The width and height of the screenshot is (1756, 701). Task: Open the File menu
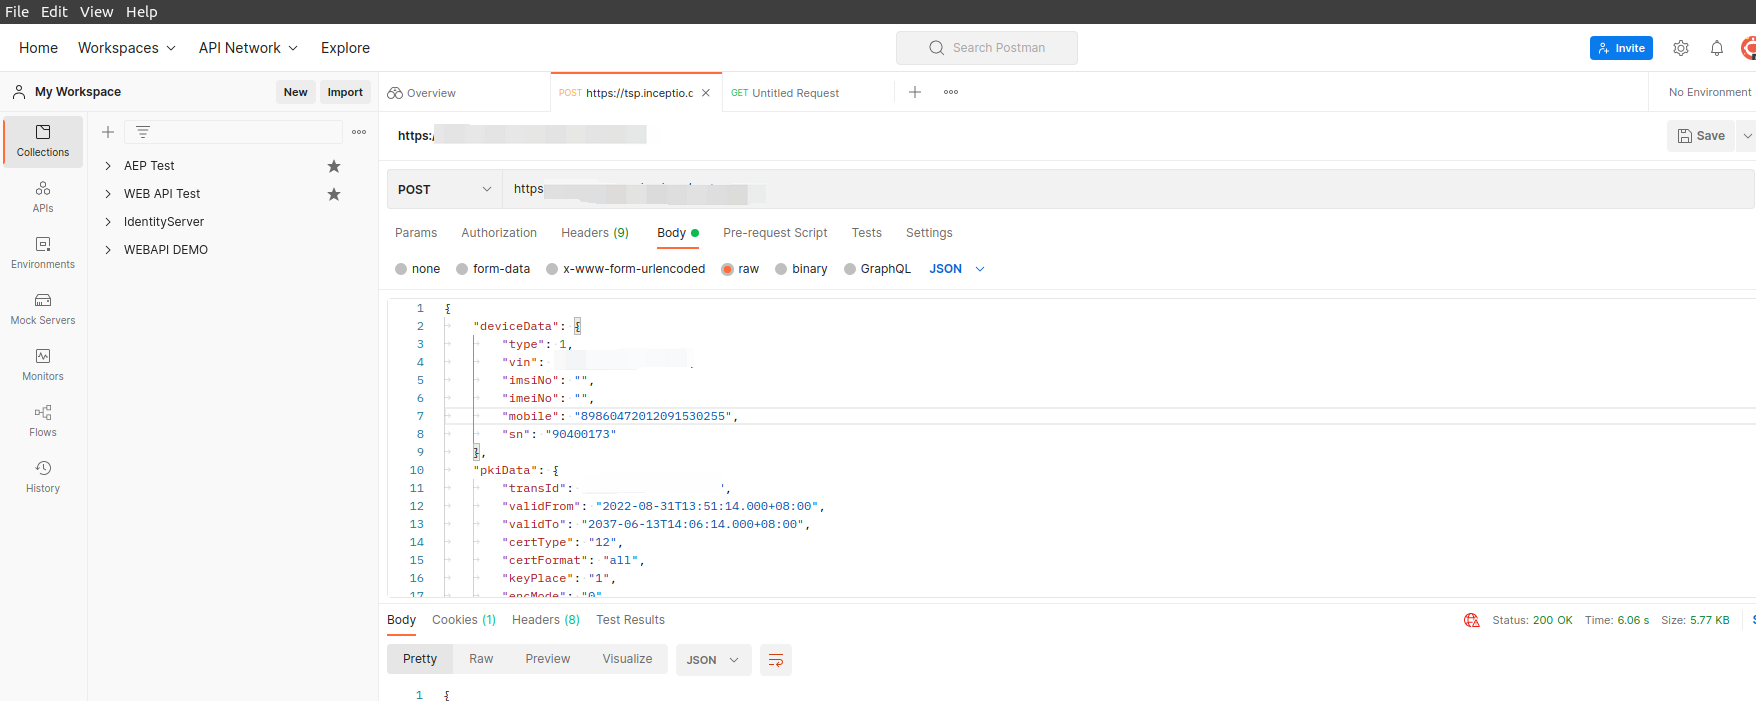(17, 12)
